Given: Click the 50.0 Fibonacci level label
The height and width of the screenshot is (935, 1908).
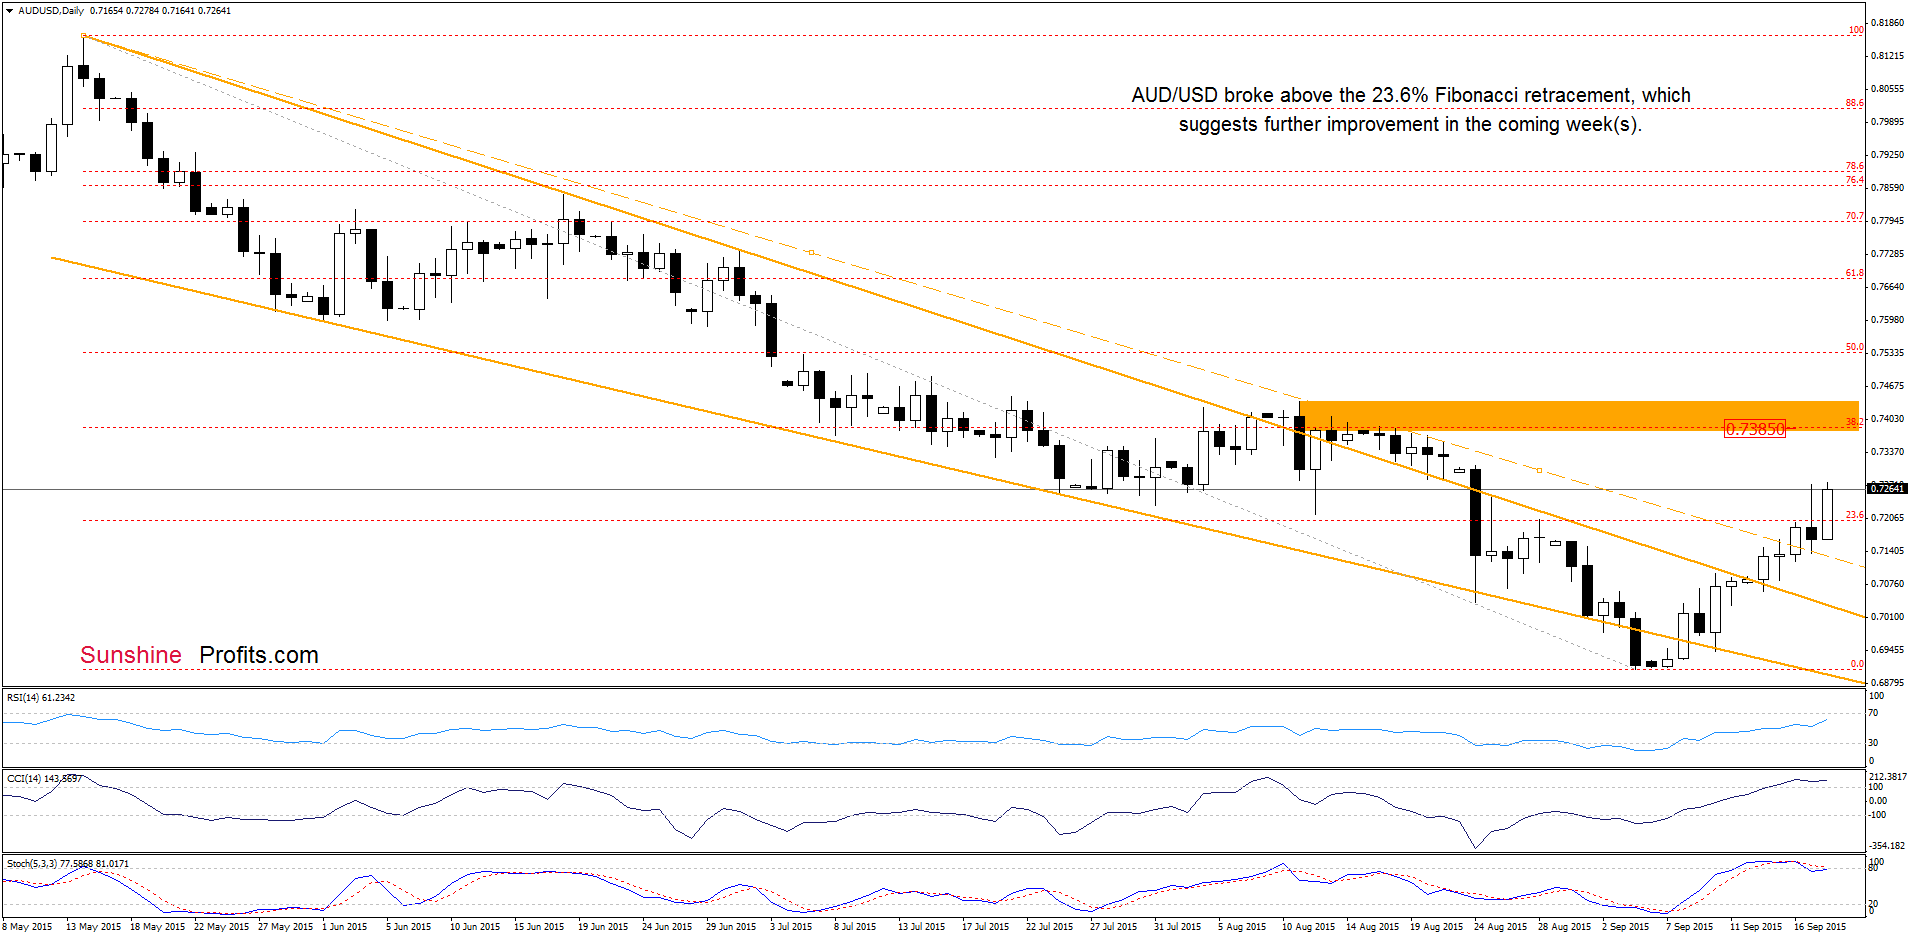Looking at the screenshot, I should [1855, 347].
